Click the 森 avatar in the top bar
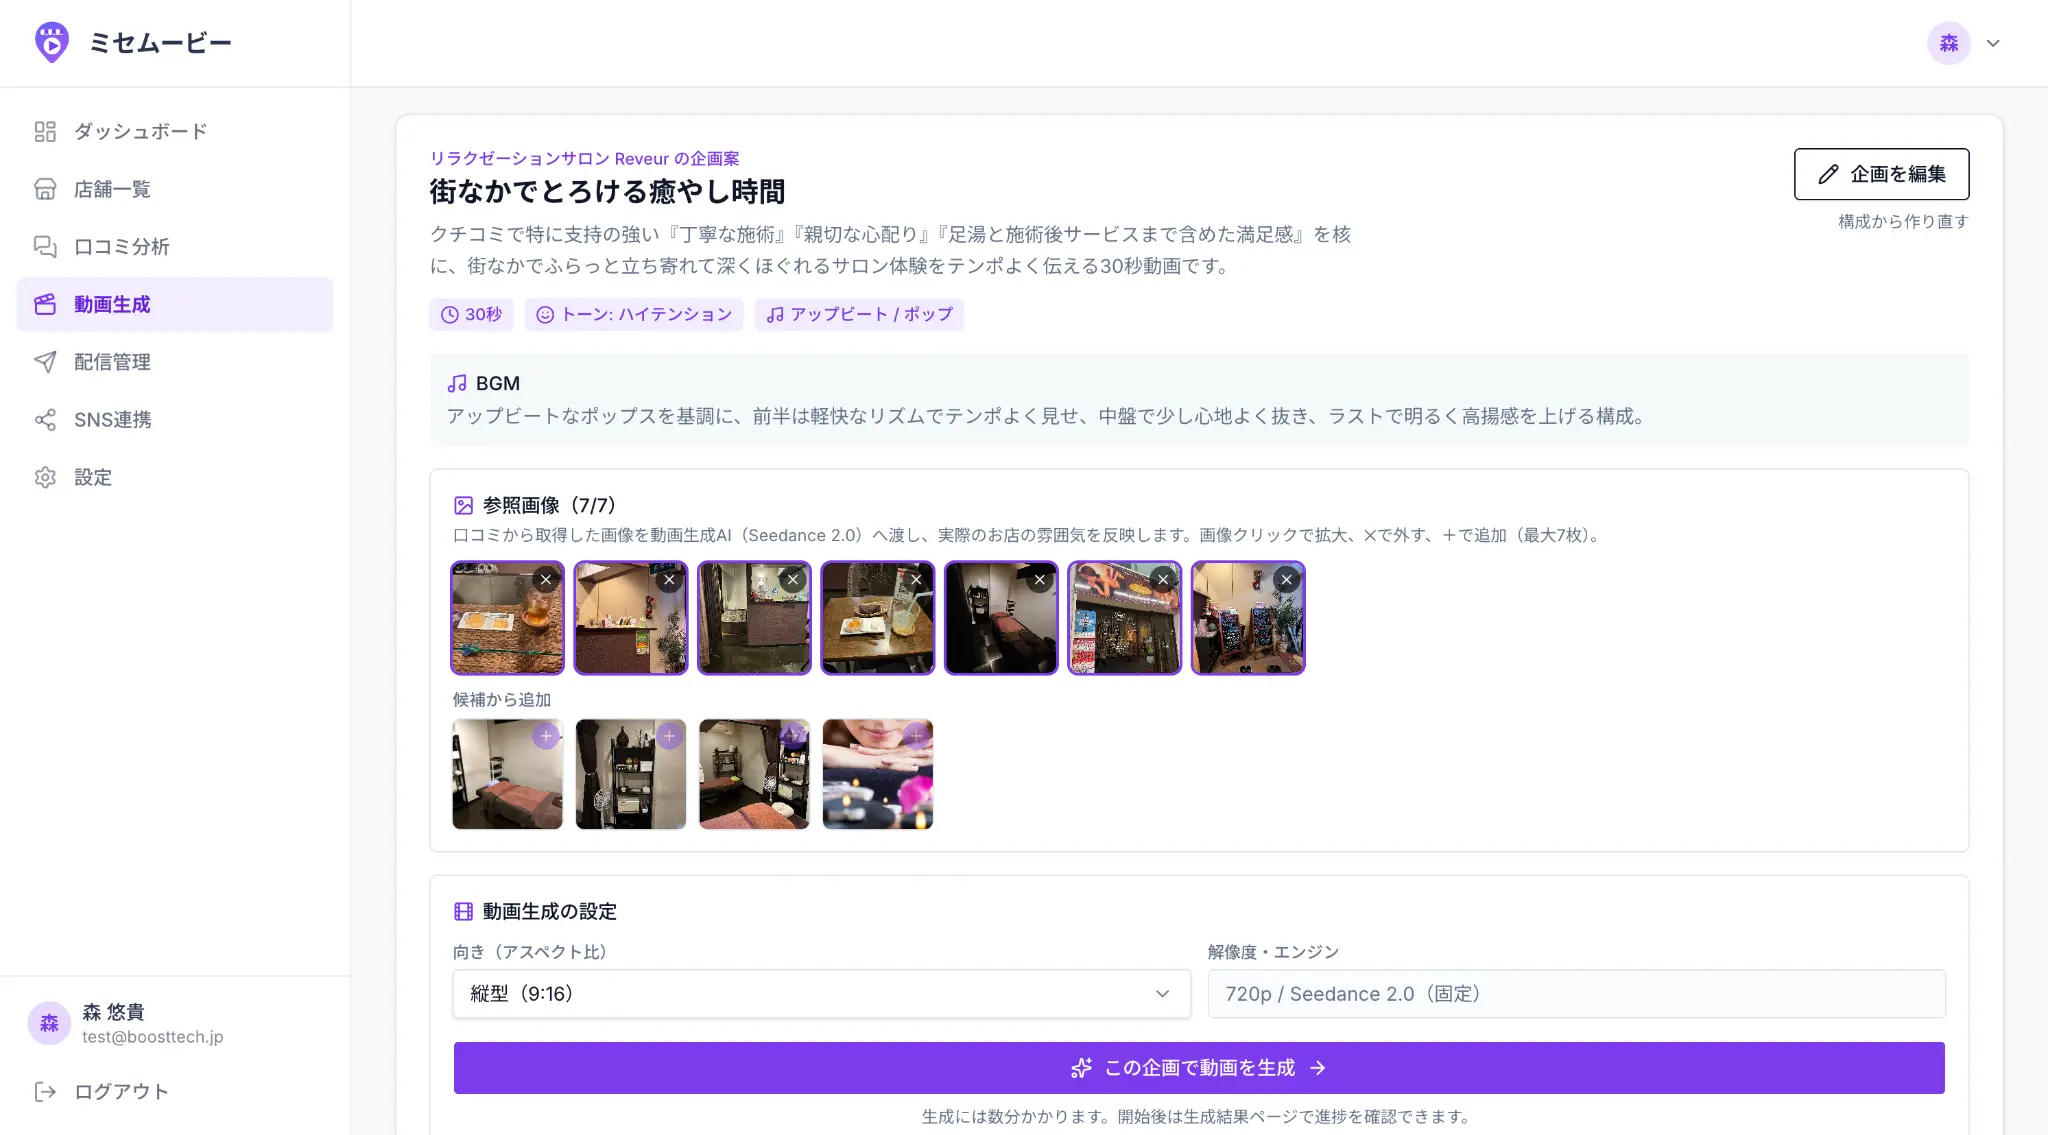This screenshot has width=2048, height=1135. point(1948,43)
